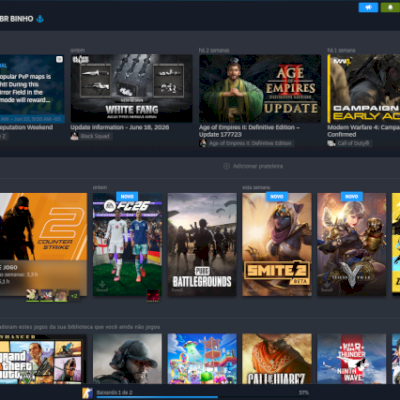Click the 'esta semana' shelf label
This screenshot has height=400, width=400.
(x=256, y=187)
